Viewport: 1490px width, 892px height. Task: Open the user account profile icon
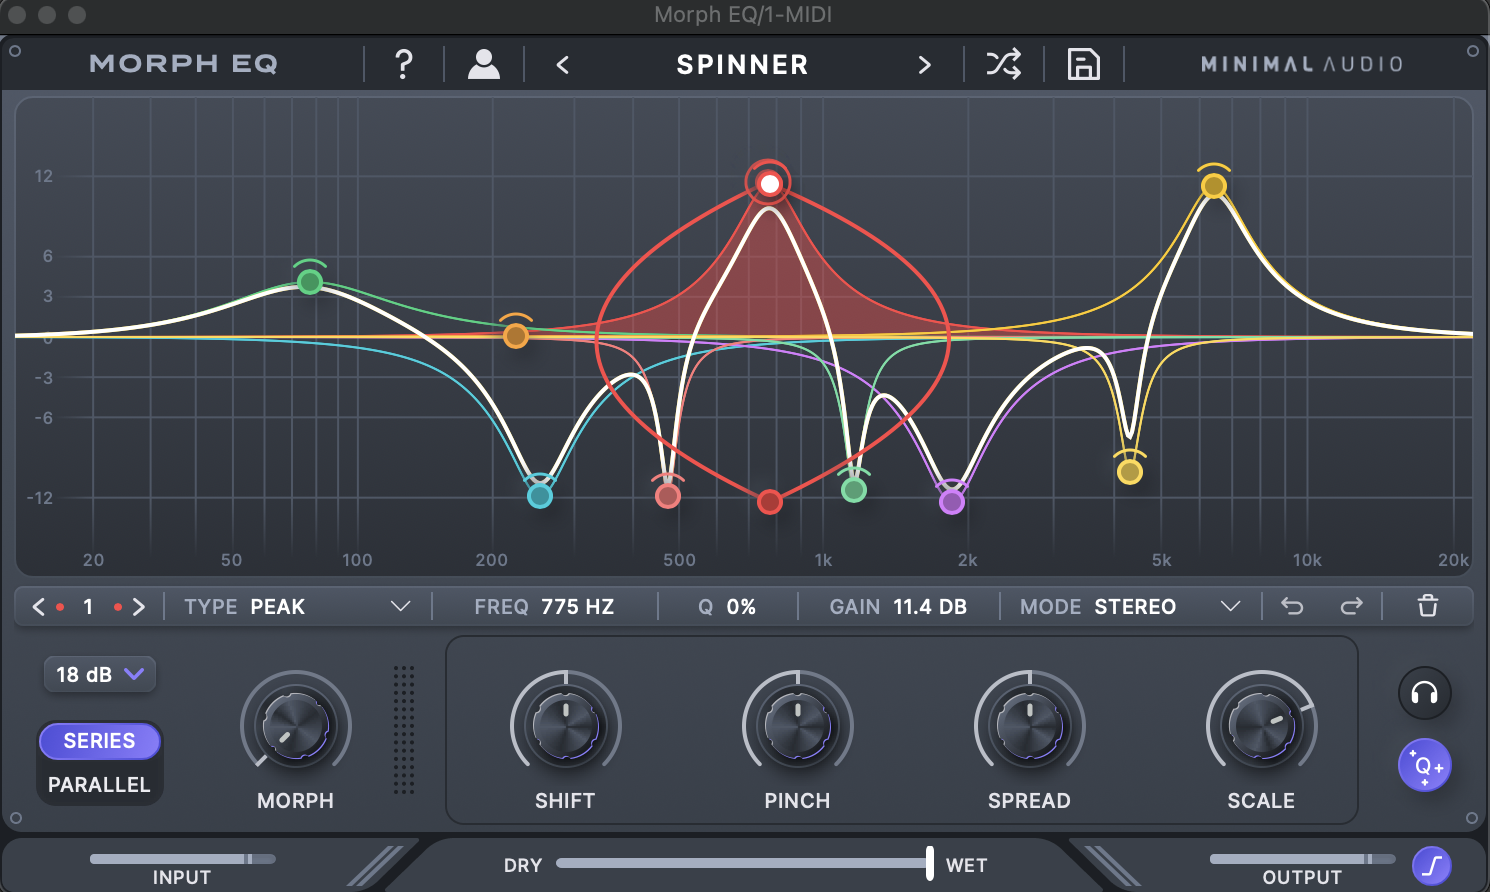484,64
